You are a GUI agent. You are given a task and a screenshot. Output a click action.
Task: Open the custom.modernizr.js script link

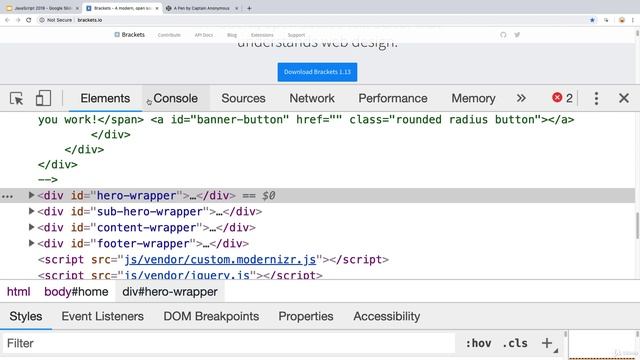coord(220,260)
